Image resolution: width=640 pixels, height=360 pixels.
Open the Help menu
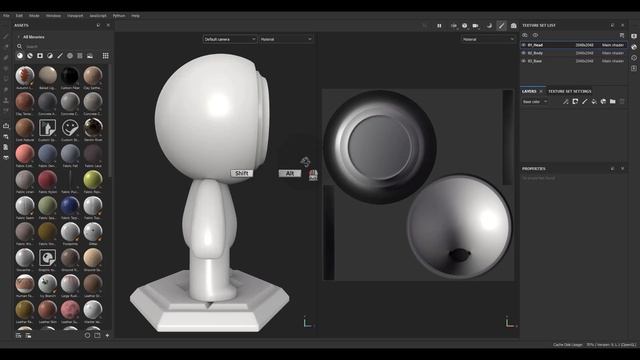pyautogui.click(x=136, y=16)
